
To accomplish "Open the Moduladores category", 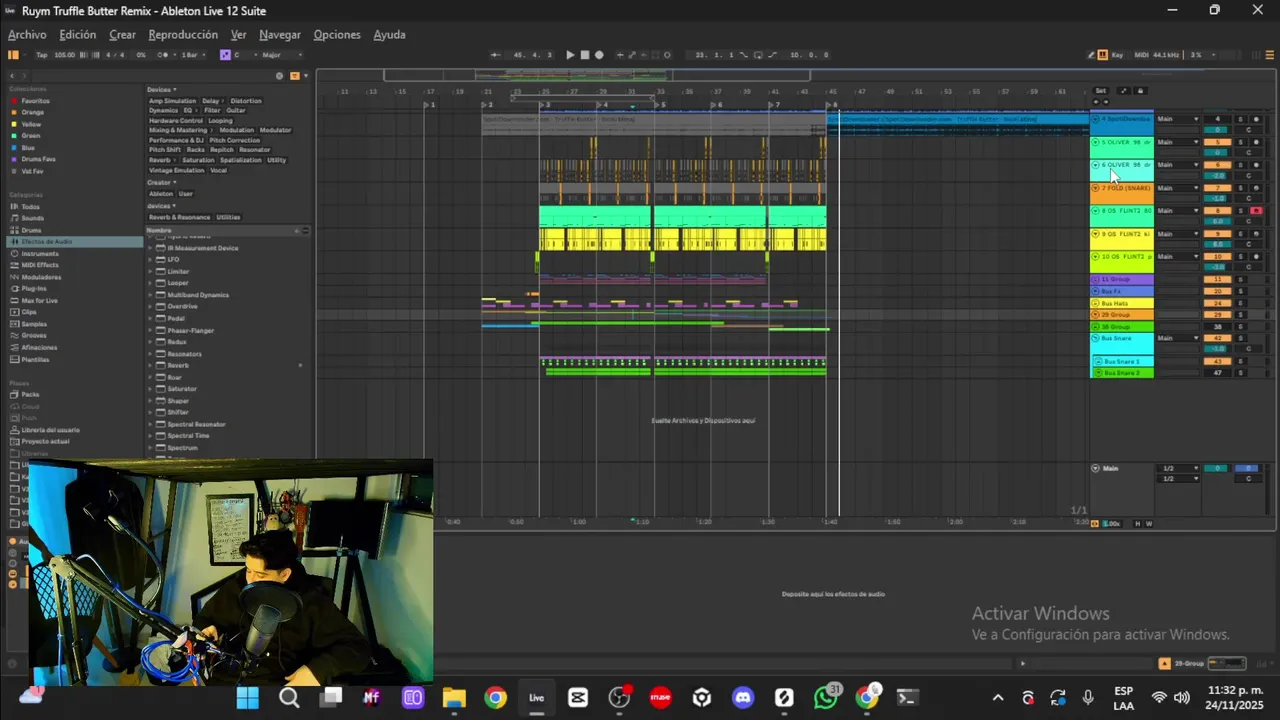I will 41,277.
